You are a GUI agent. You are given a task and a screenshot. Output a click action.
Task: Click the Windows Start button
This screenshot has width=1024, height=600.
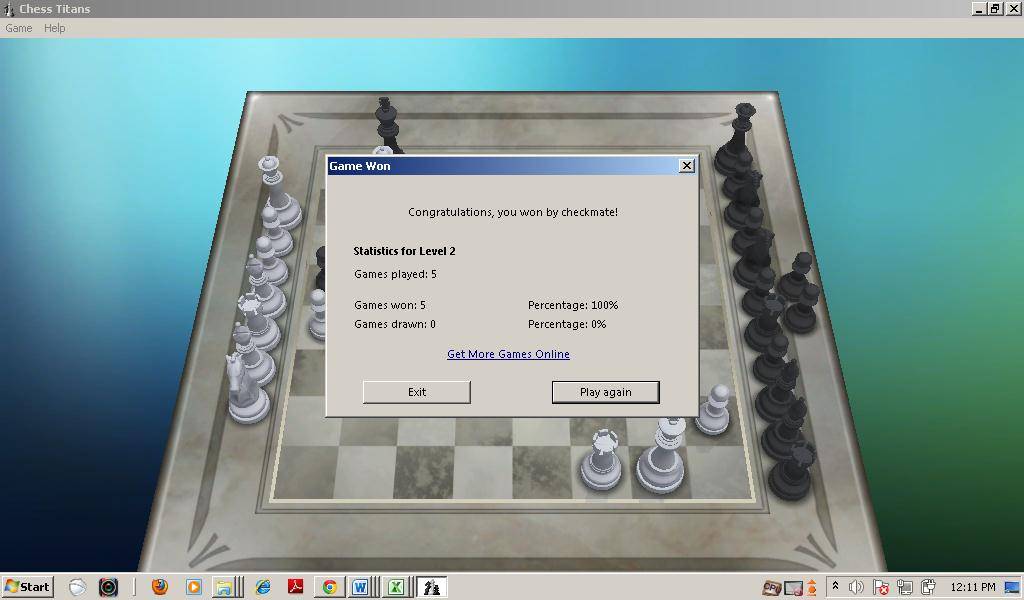[27, 587]
